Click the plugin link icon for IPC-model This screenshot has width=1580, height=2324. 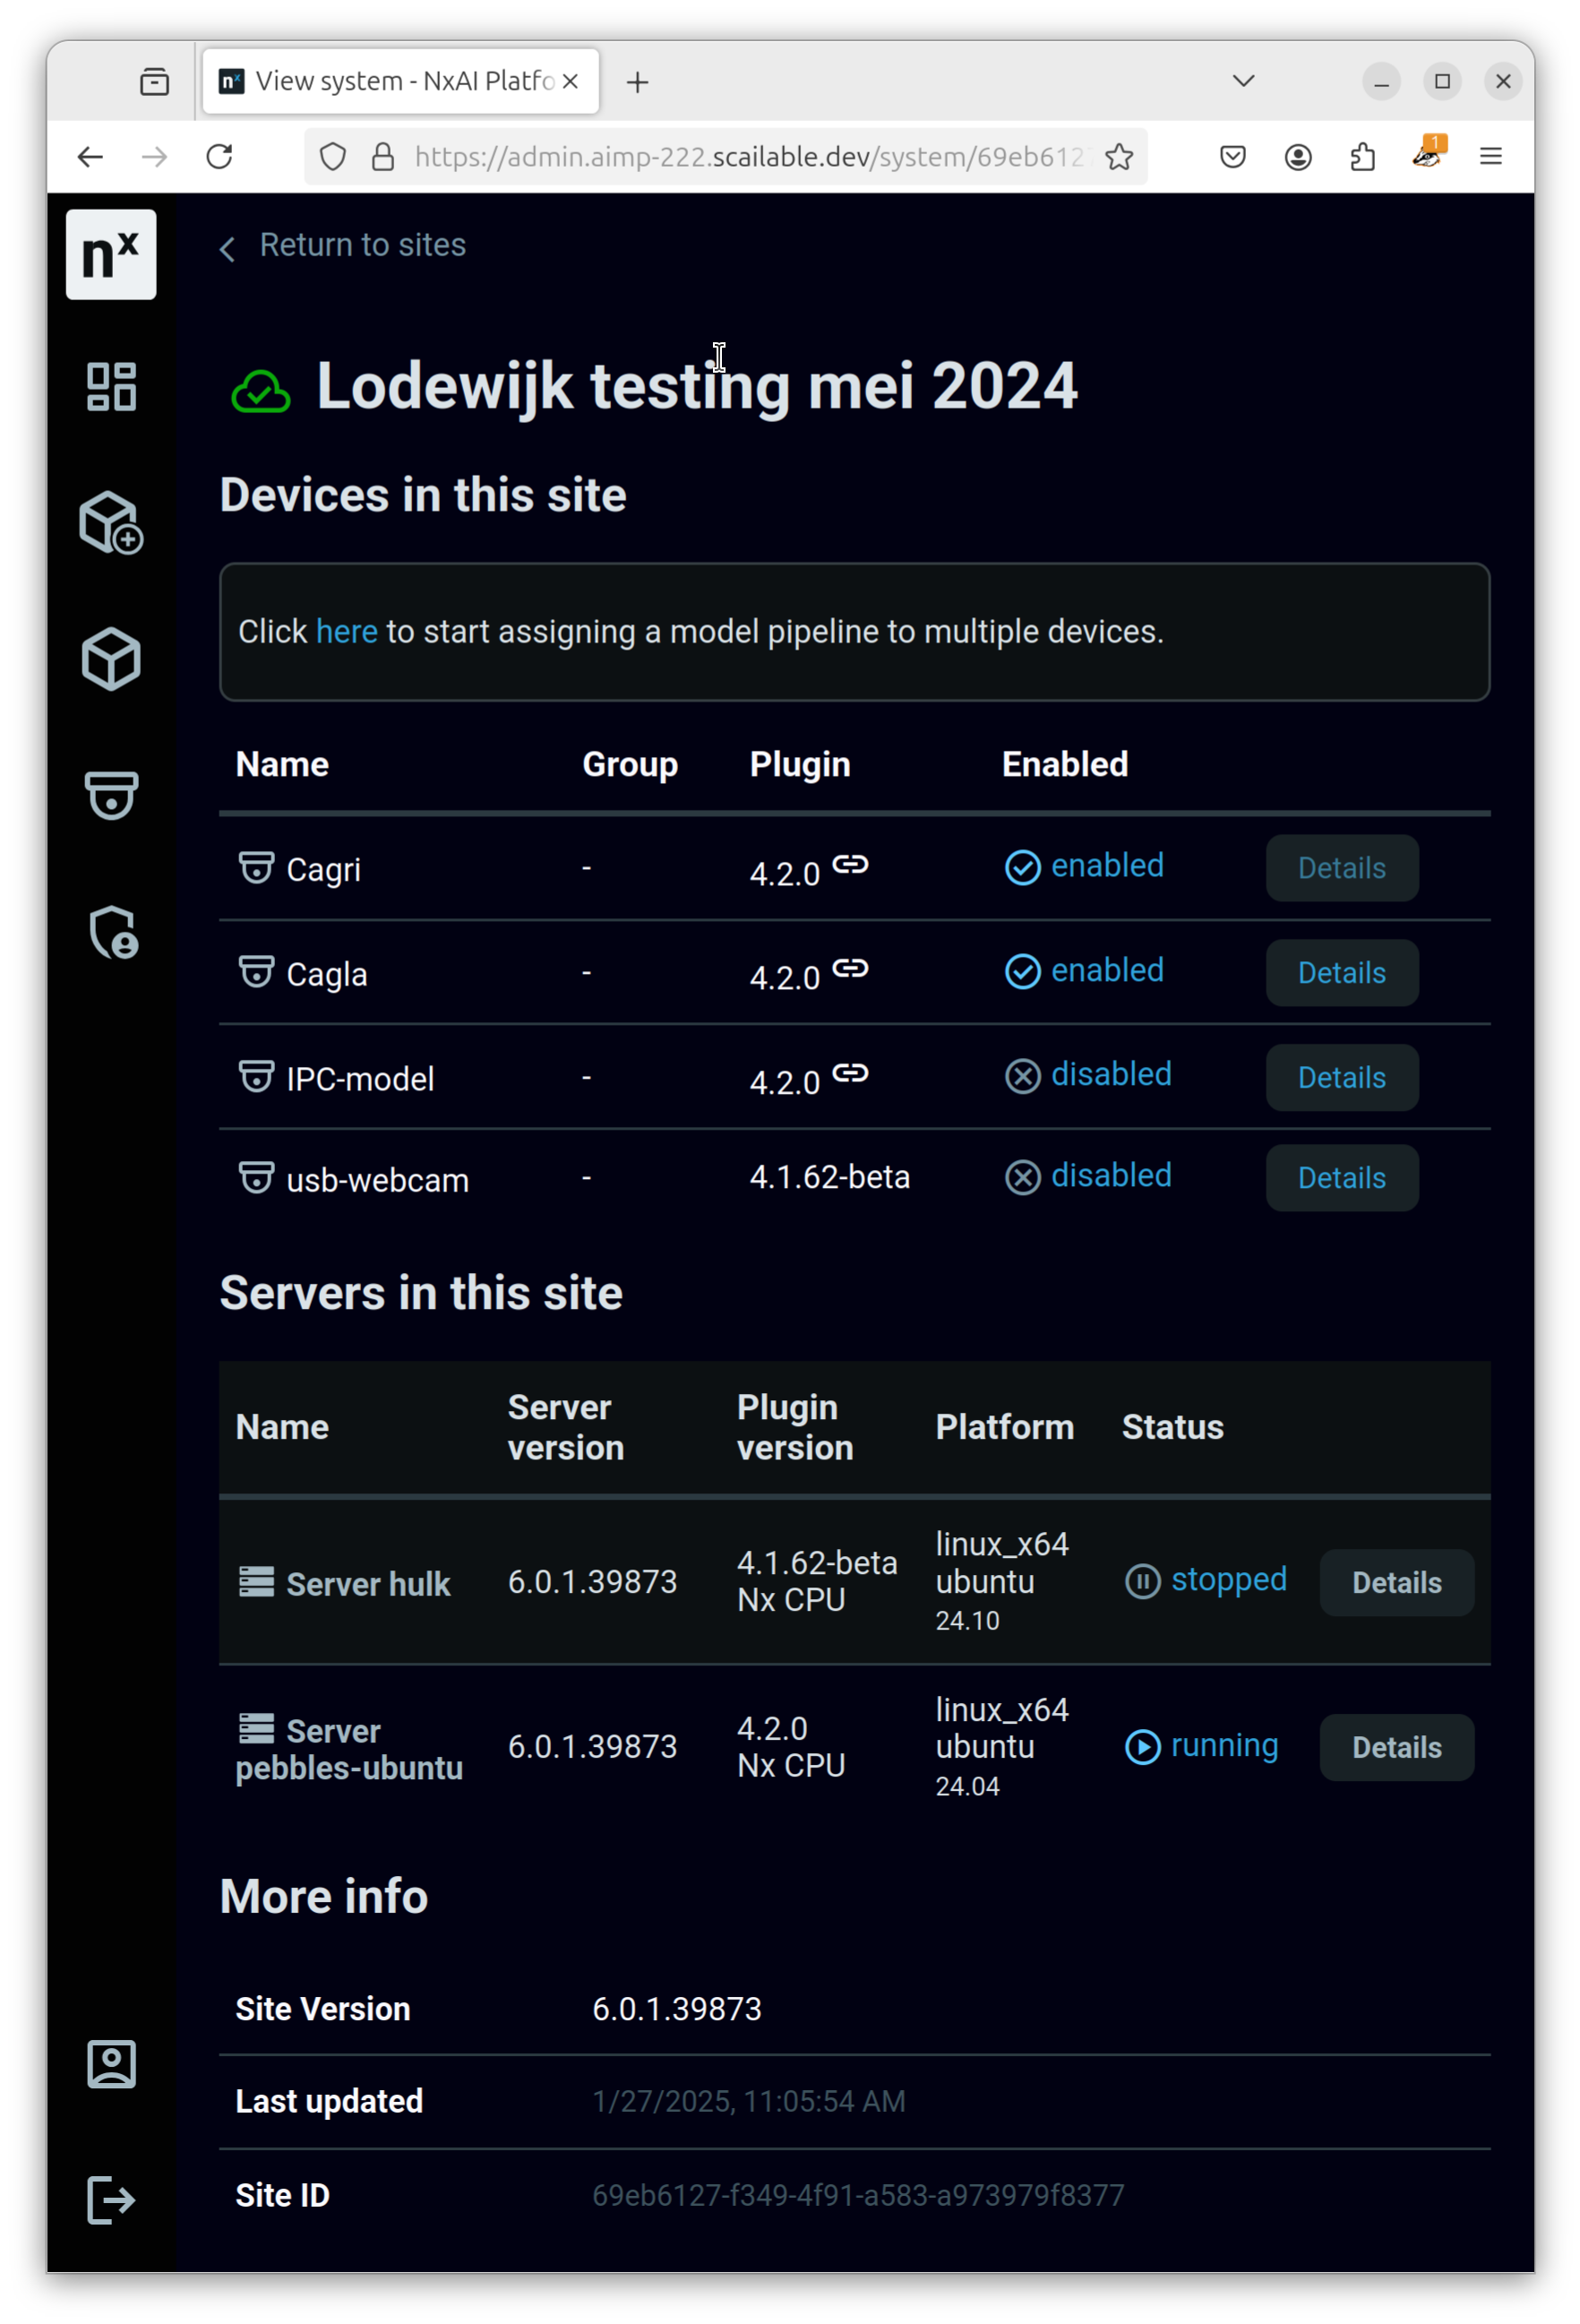point(850,1074)
